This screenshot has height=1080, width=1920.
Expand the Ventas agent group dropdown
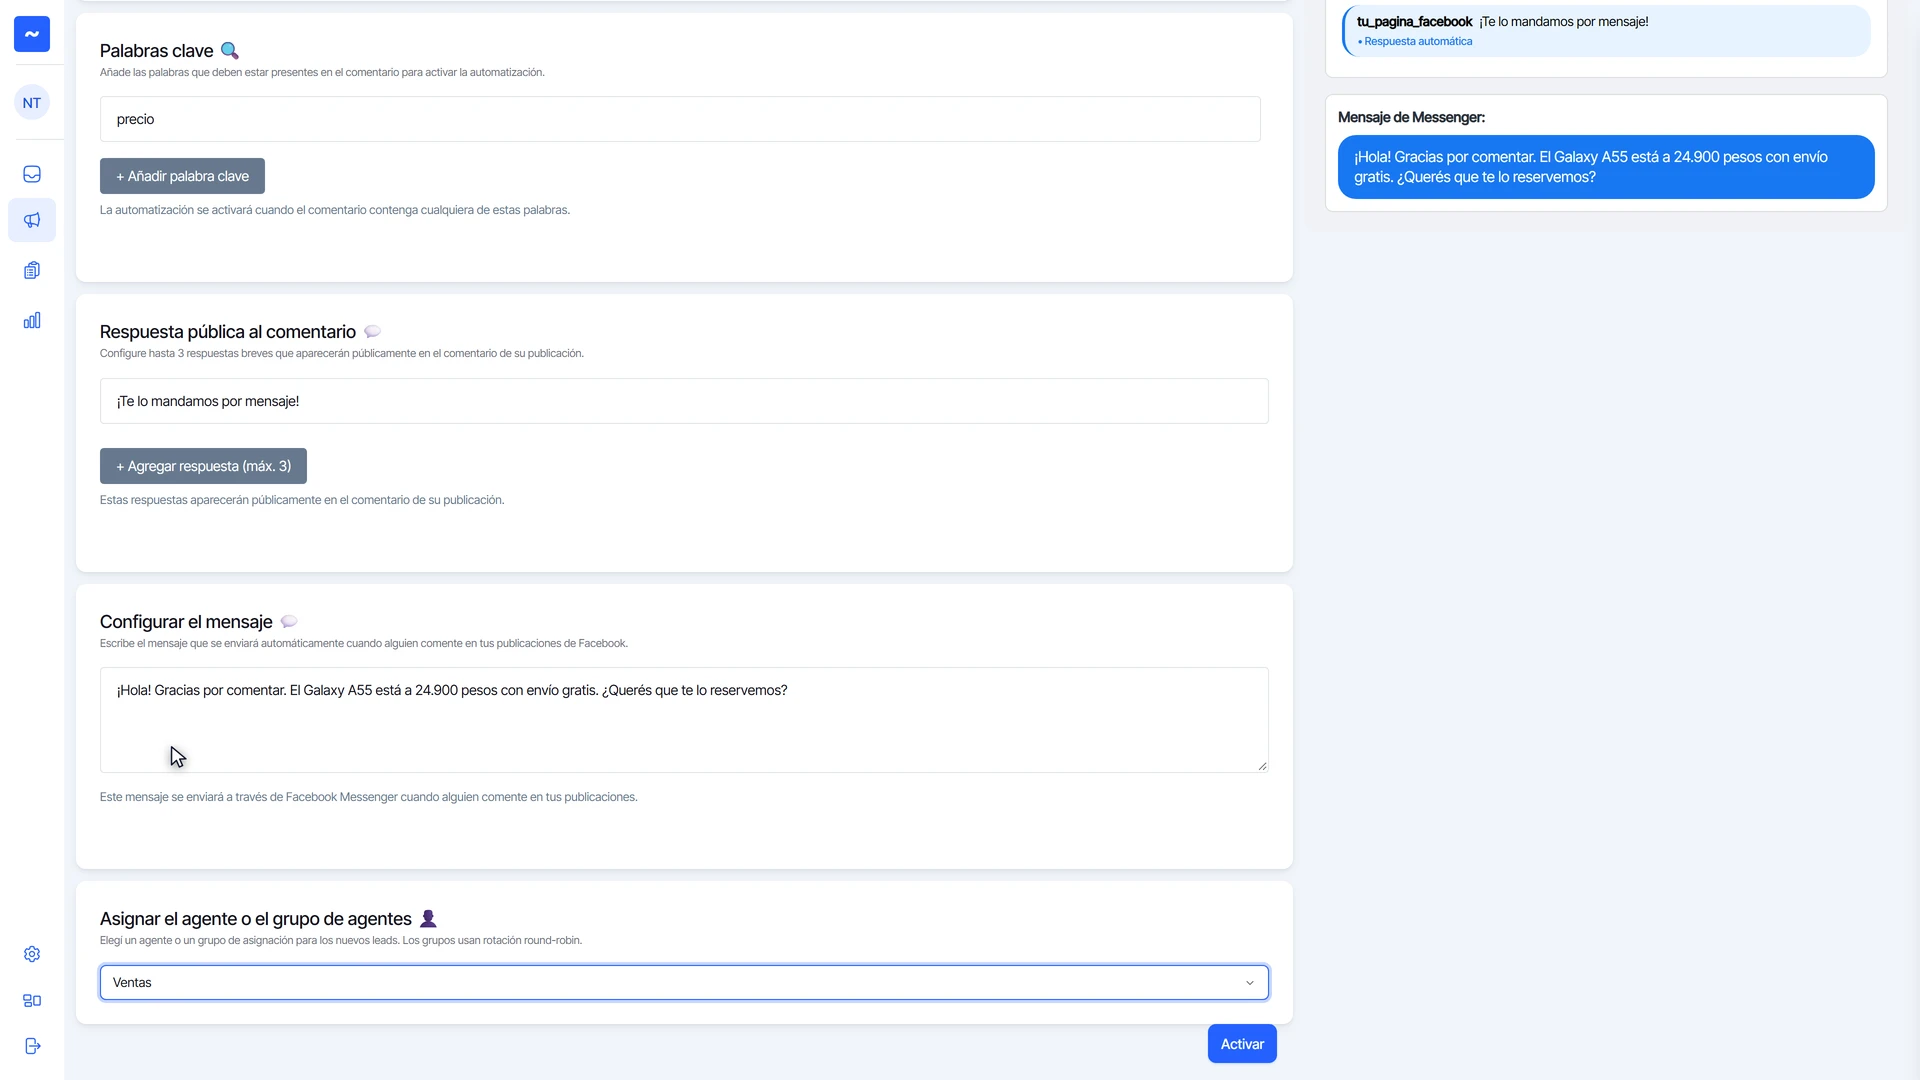point(684,983)
